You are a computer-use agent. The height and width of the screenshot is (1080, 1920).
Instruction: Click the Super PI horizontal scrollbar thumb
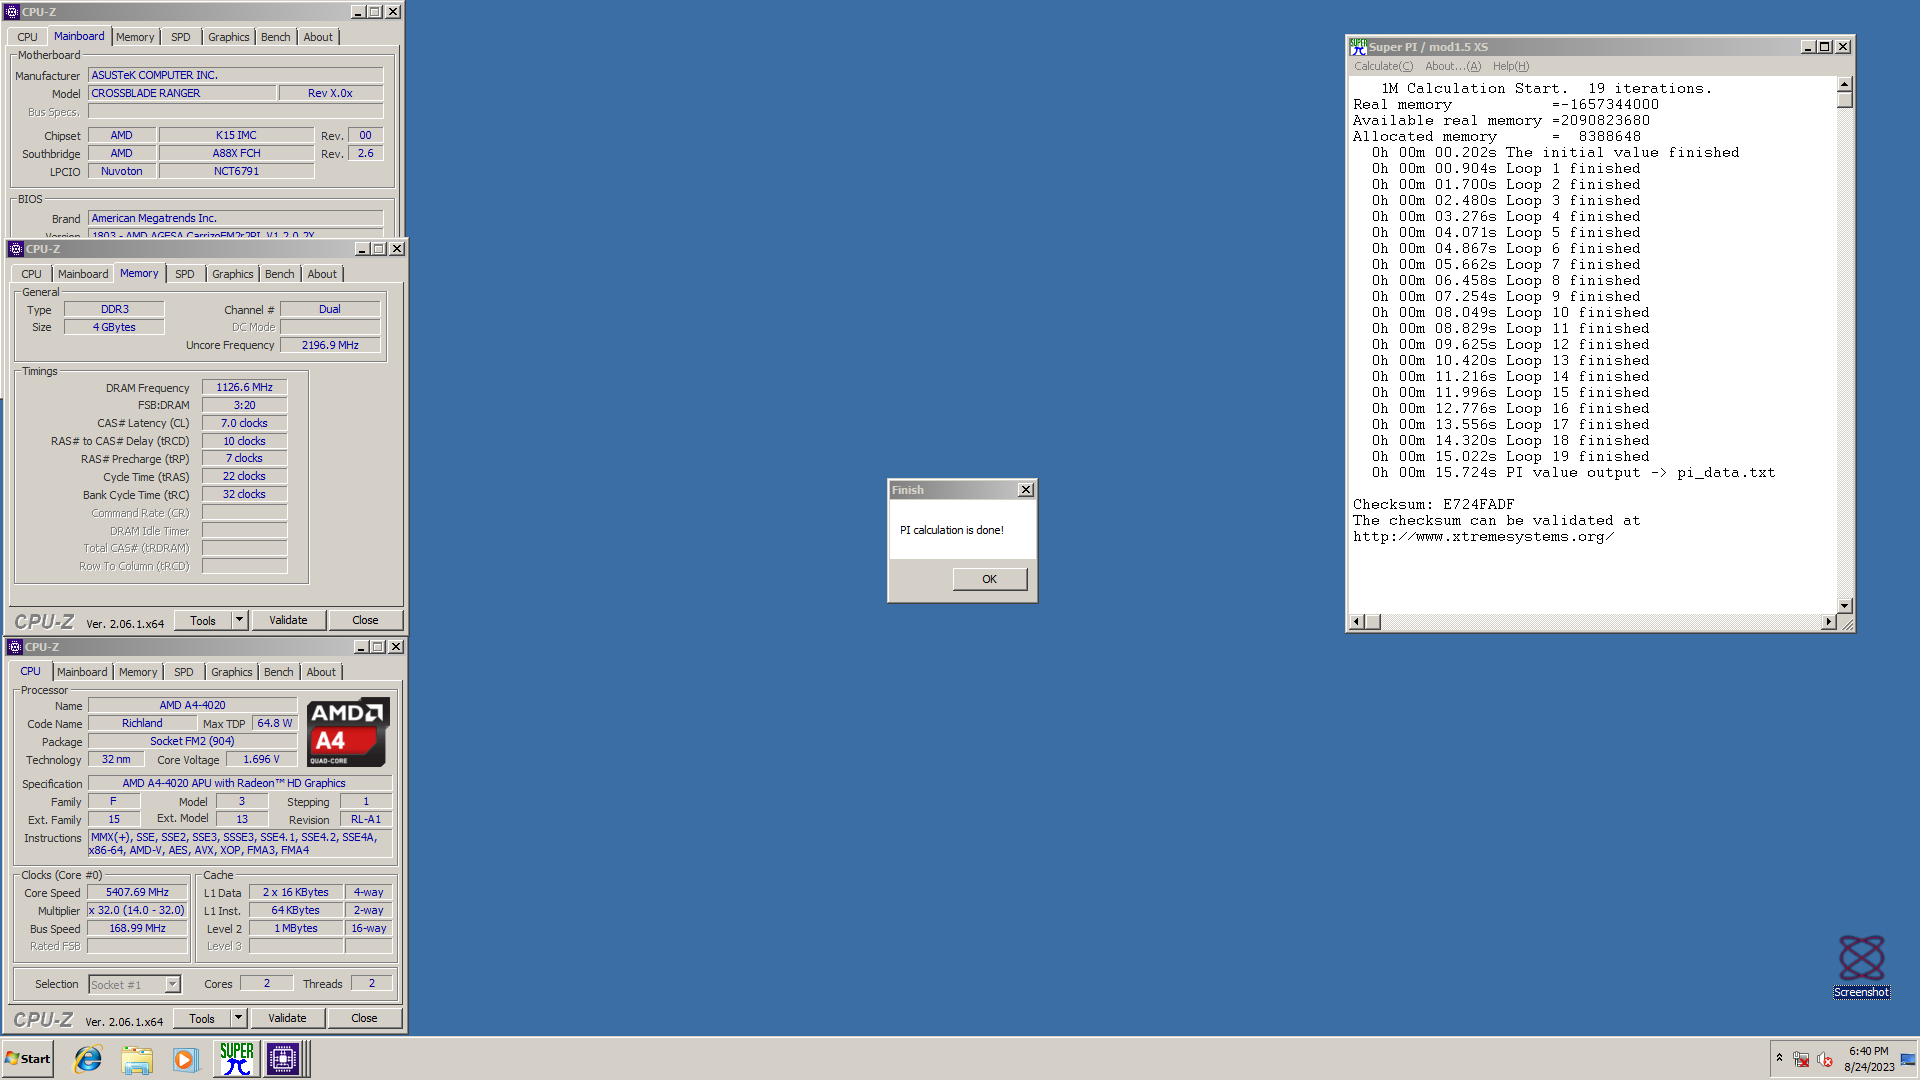pos(1373,622)
